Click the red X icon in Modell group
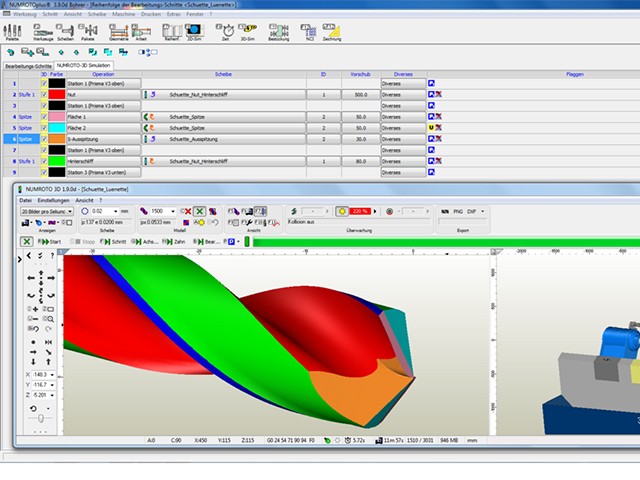This screenshot has height=480, width=640. [186, 211]
